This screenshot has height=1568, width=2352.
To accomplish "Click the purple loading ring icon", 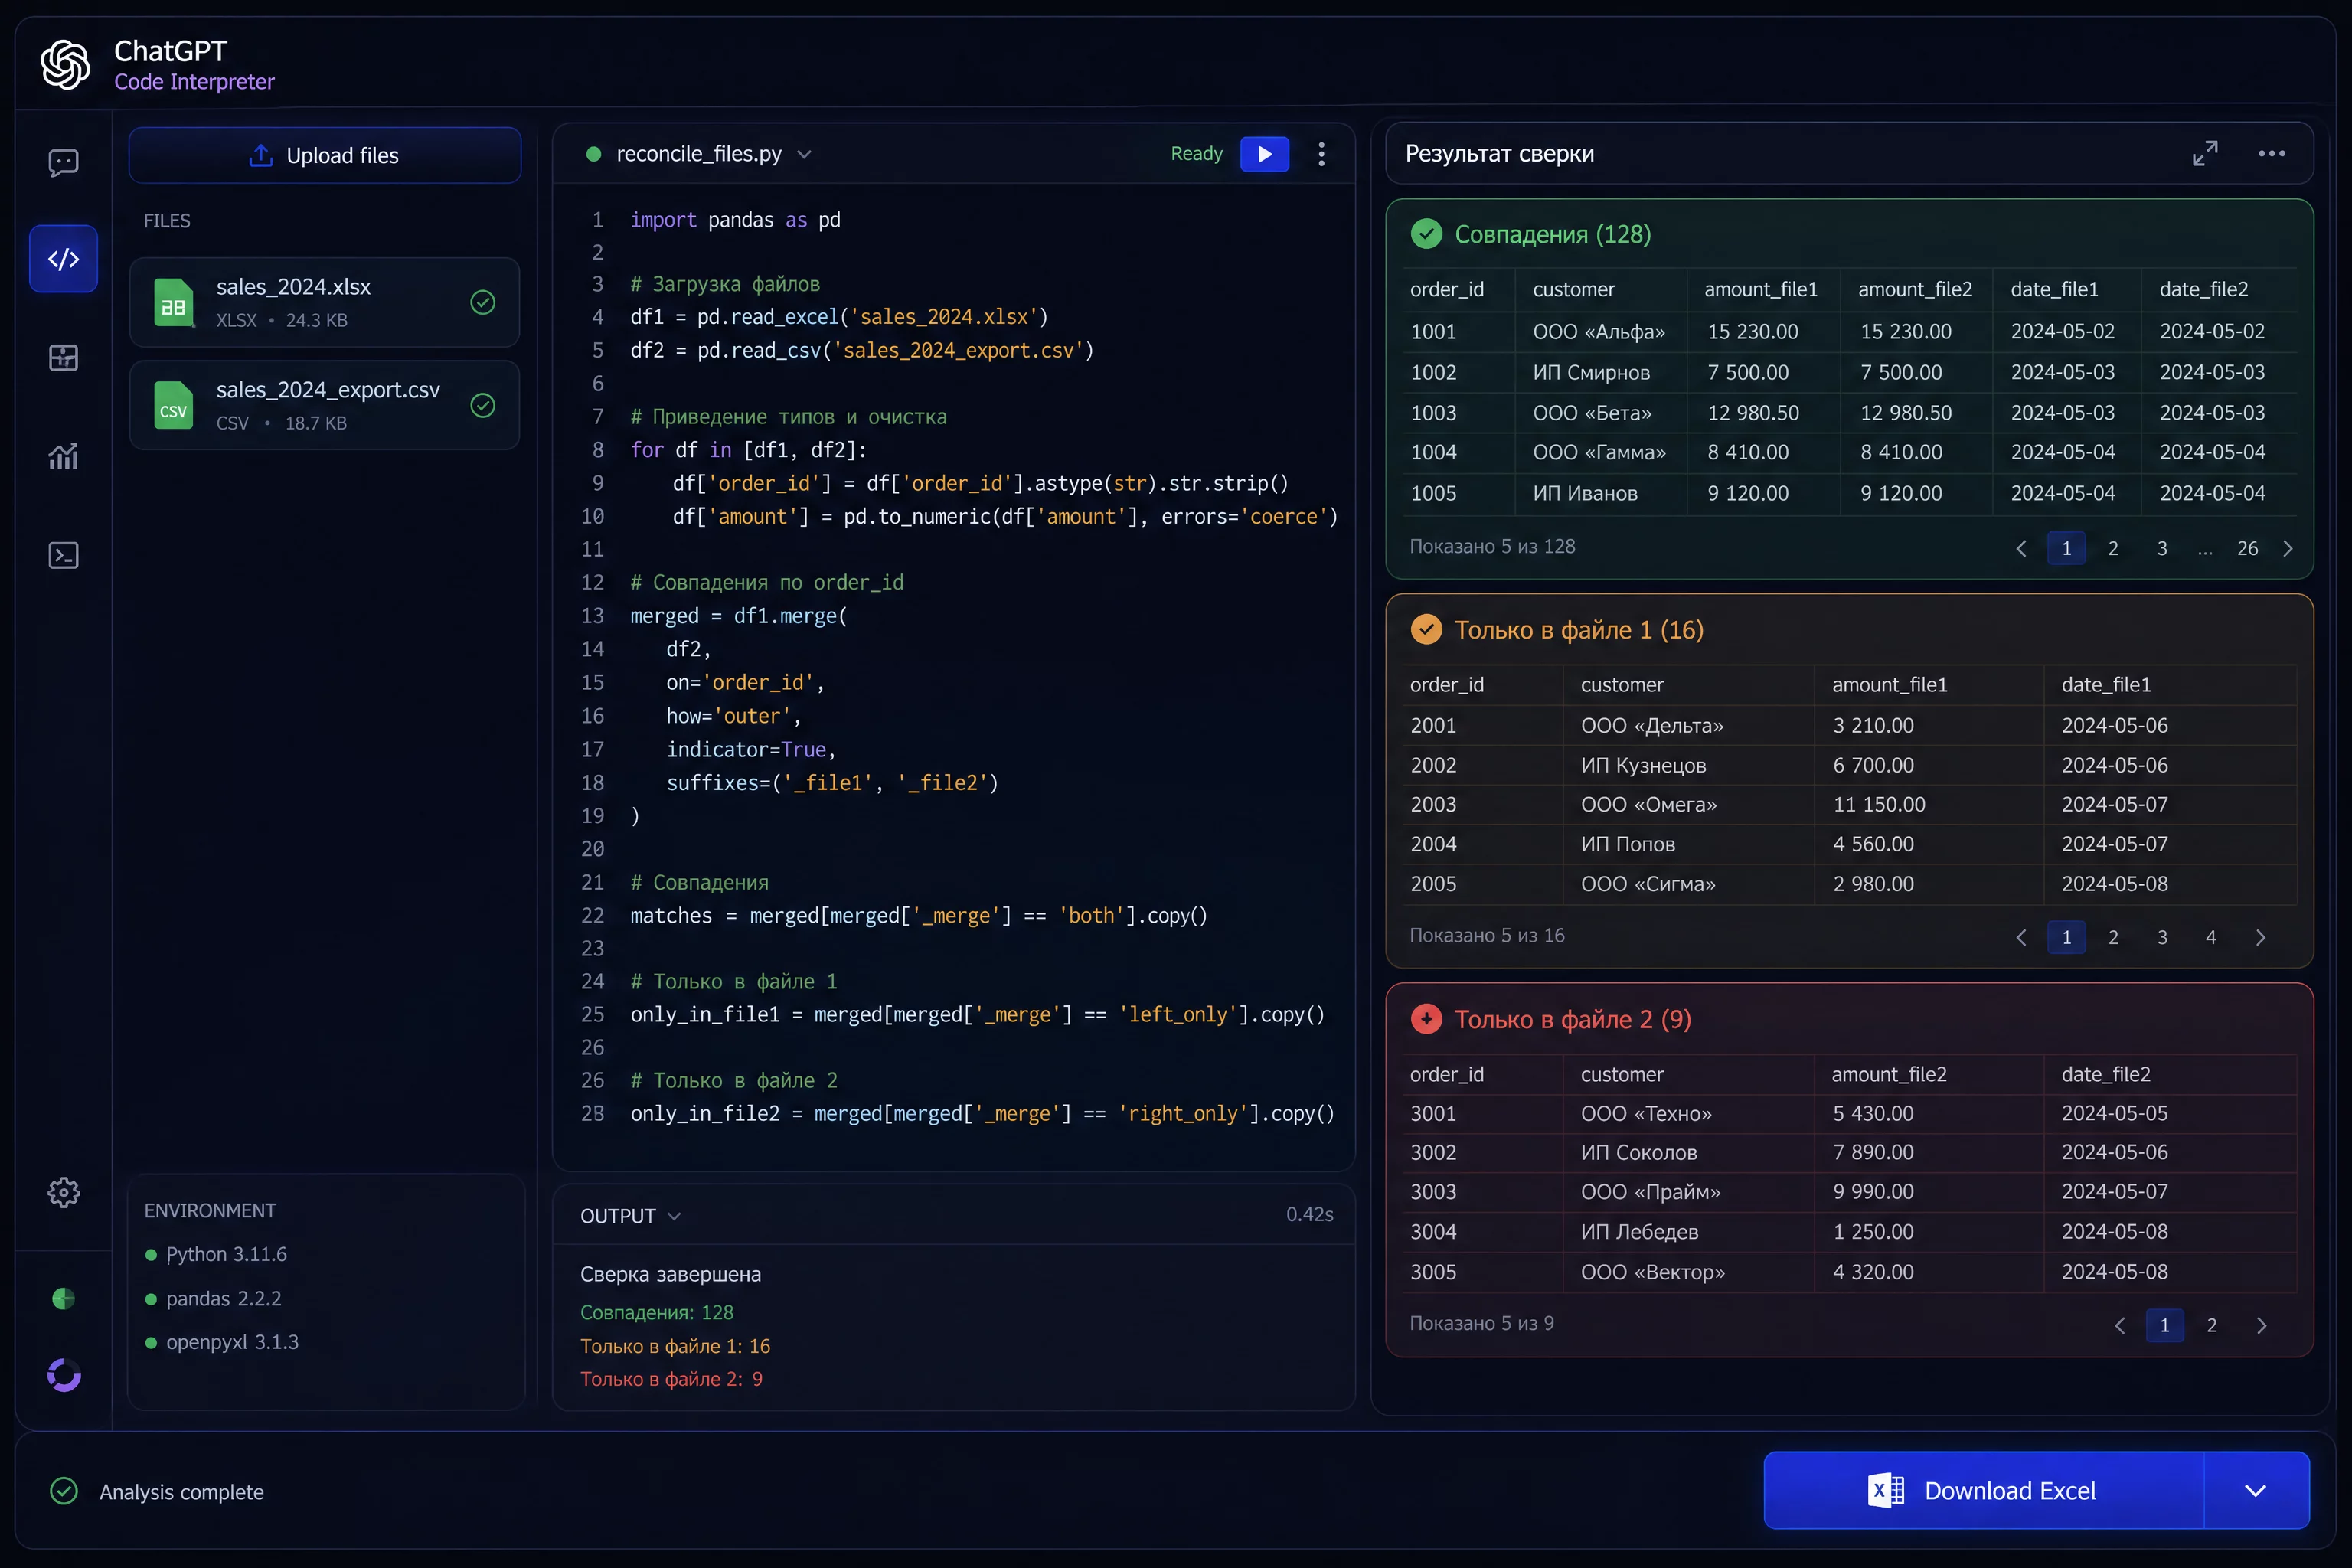I will point(63,1375).
